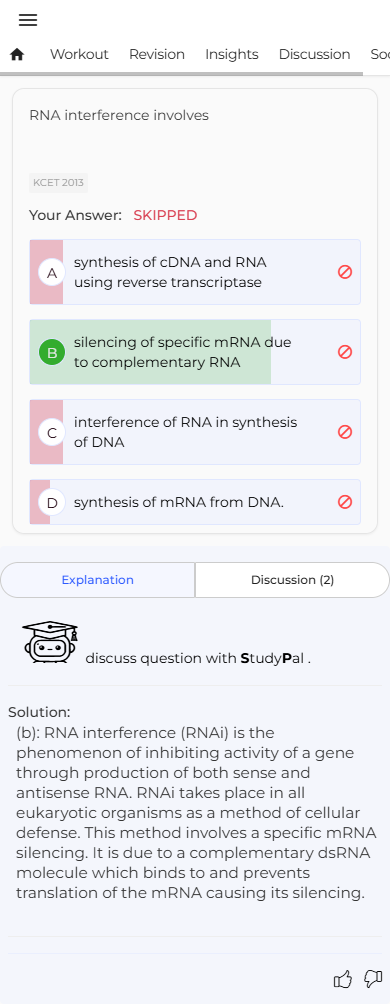Click the StudyPal robot icon

50,642
